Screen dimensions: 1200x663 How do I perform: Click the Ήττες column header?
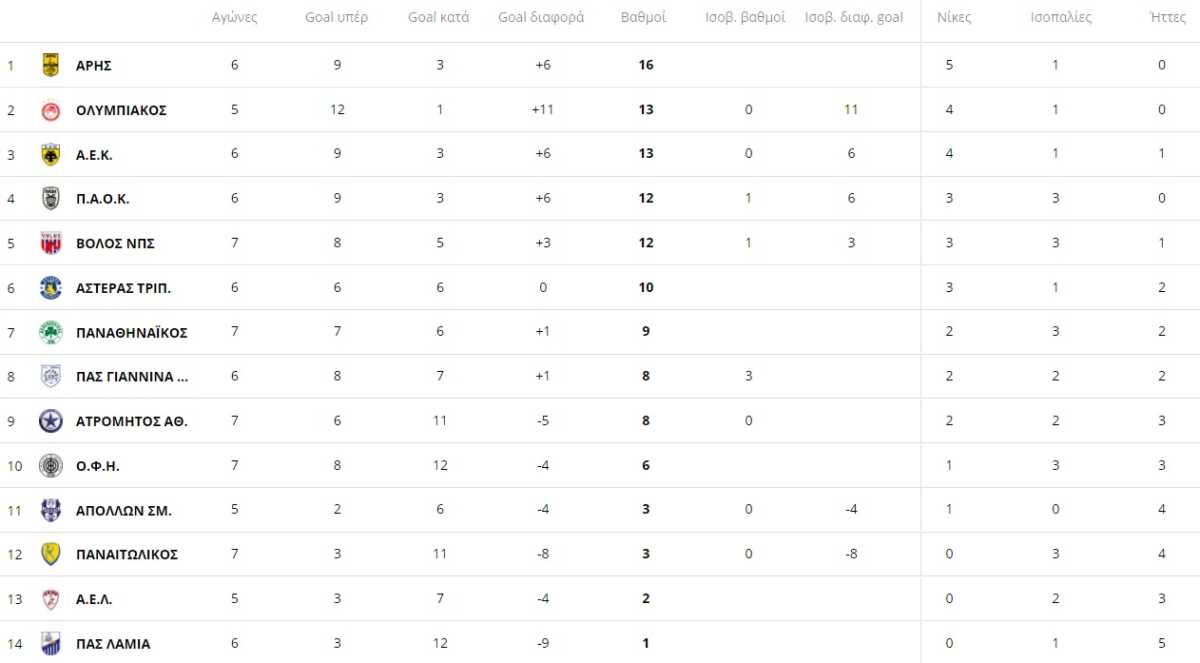point(1161,18)
